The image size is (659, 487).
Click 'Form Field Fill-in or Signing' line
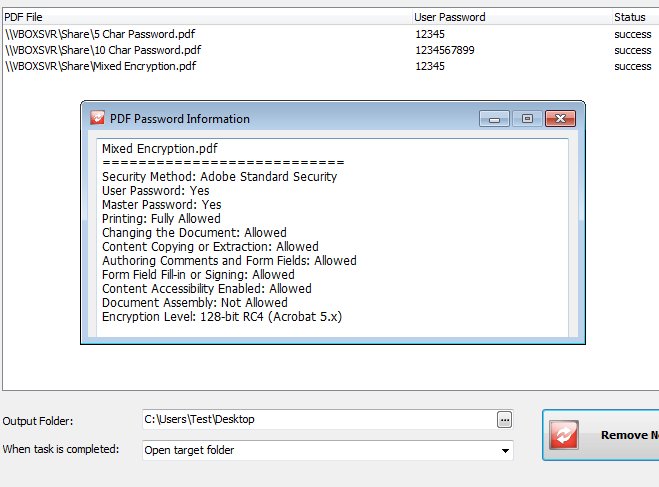coord(198,274)
